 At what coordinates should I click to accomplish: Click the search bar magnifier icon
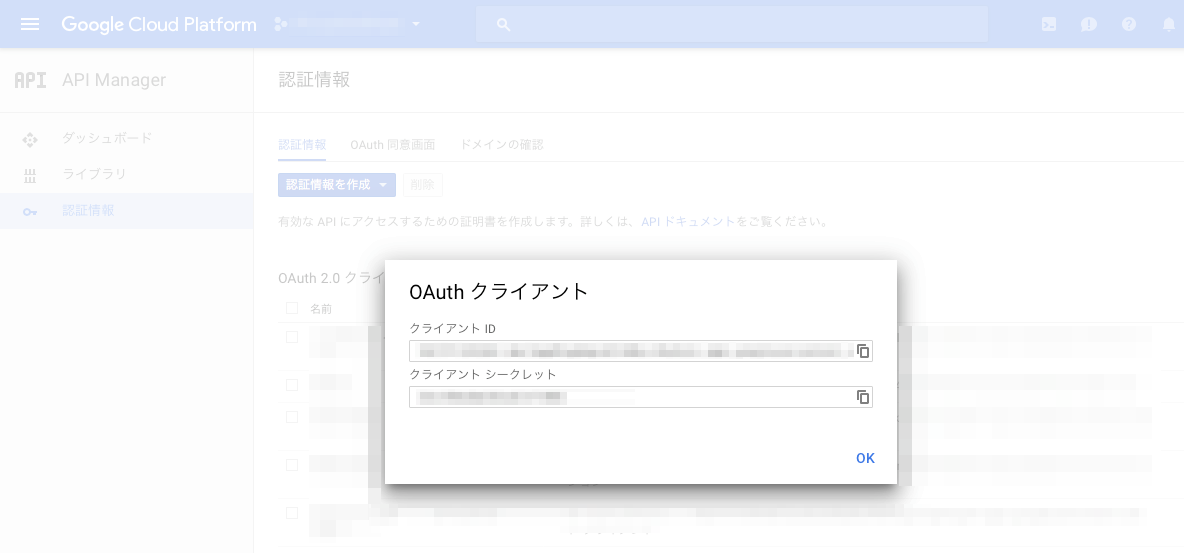(504, 25)
